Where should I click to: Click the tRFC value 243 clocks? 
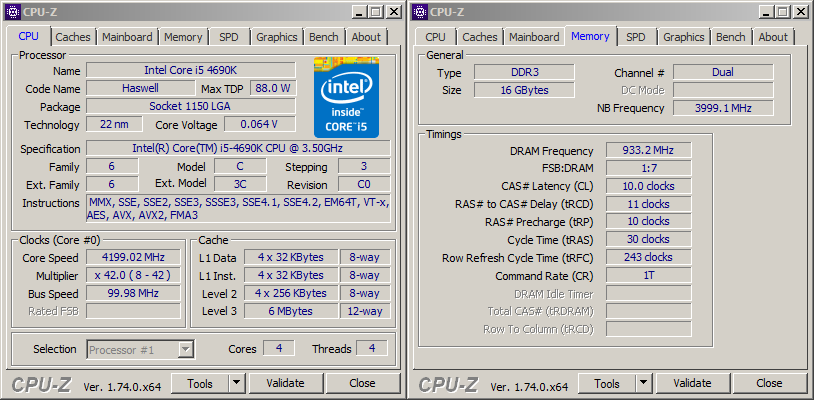pyautogui.click(x=648, y=257)
